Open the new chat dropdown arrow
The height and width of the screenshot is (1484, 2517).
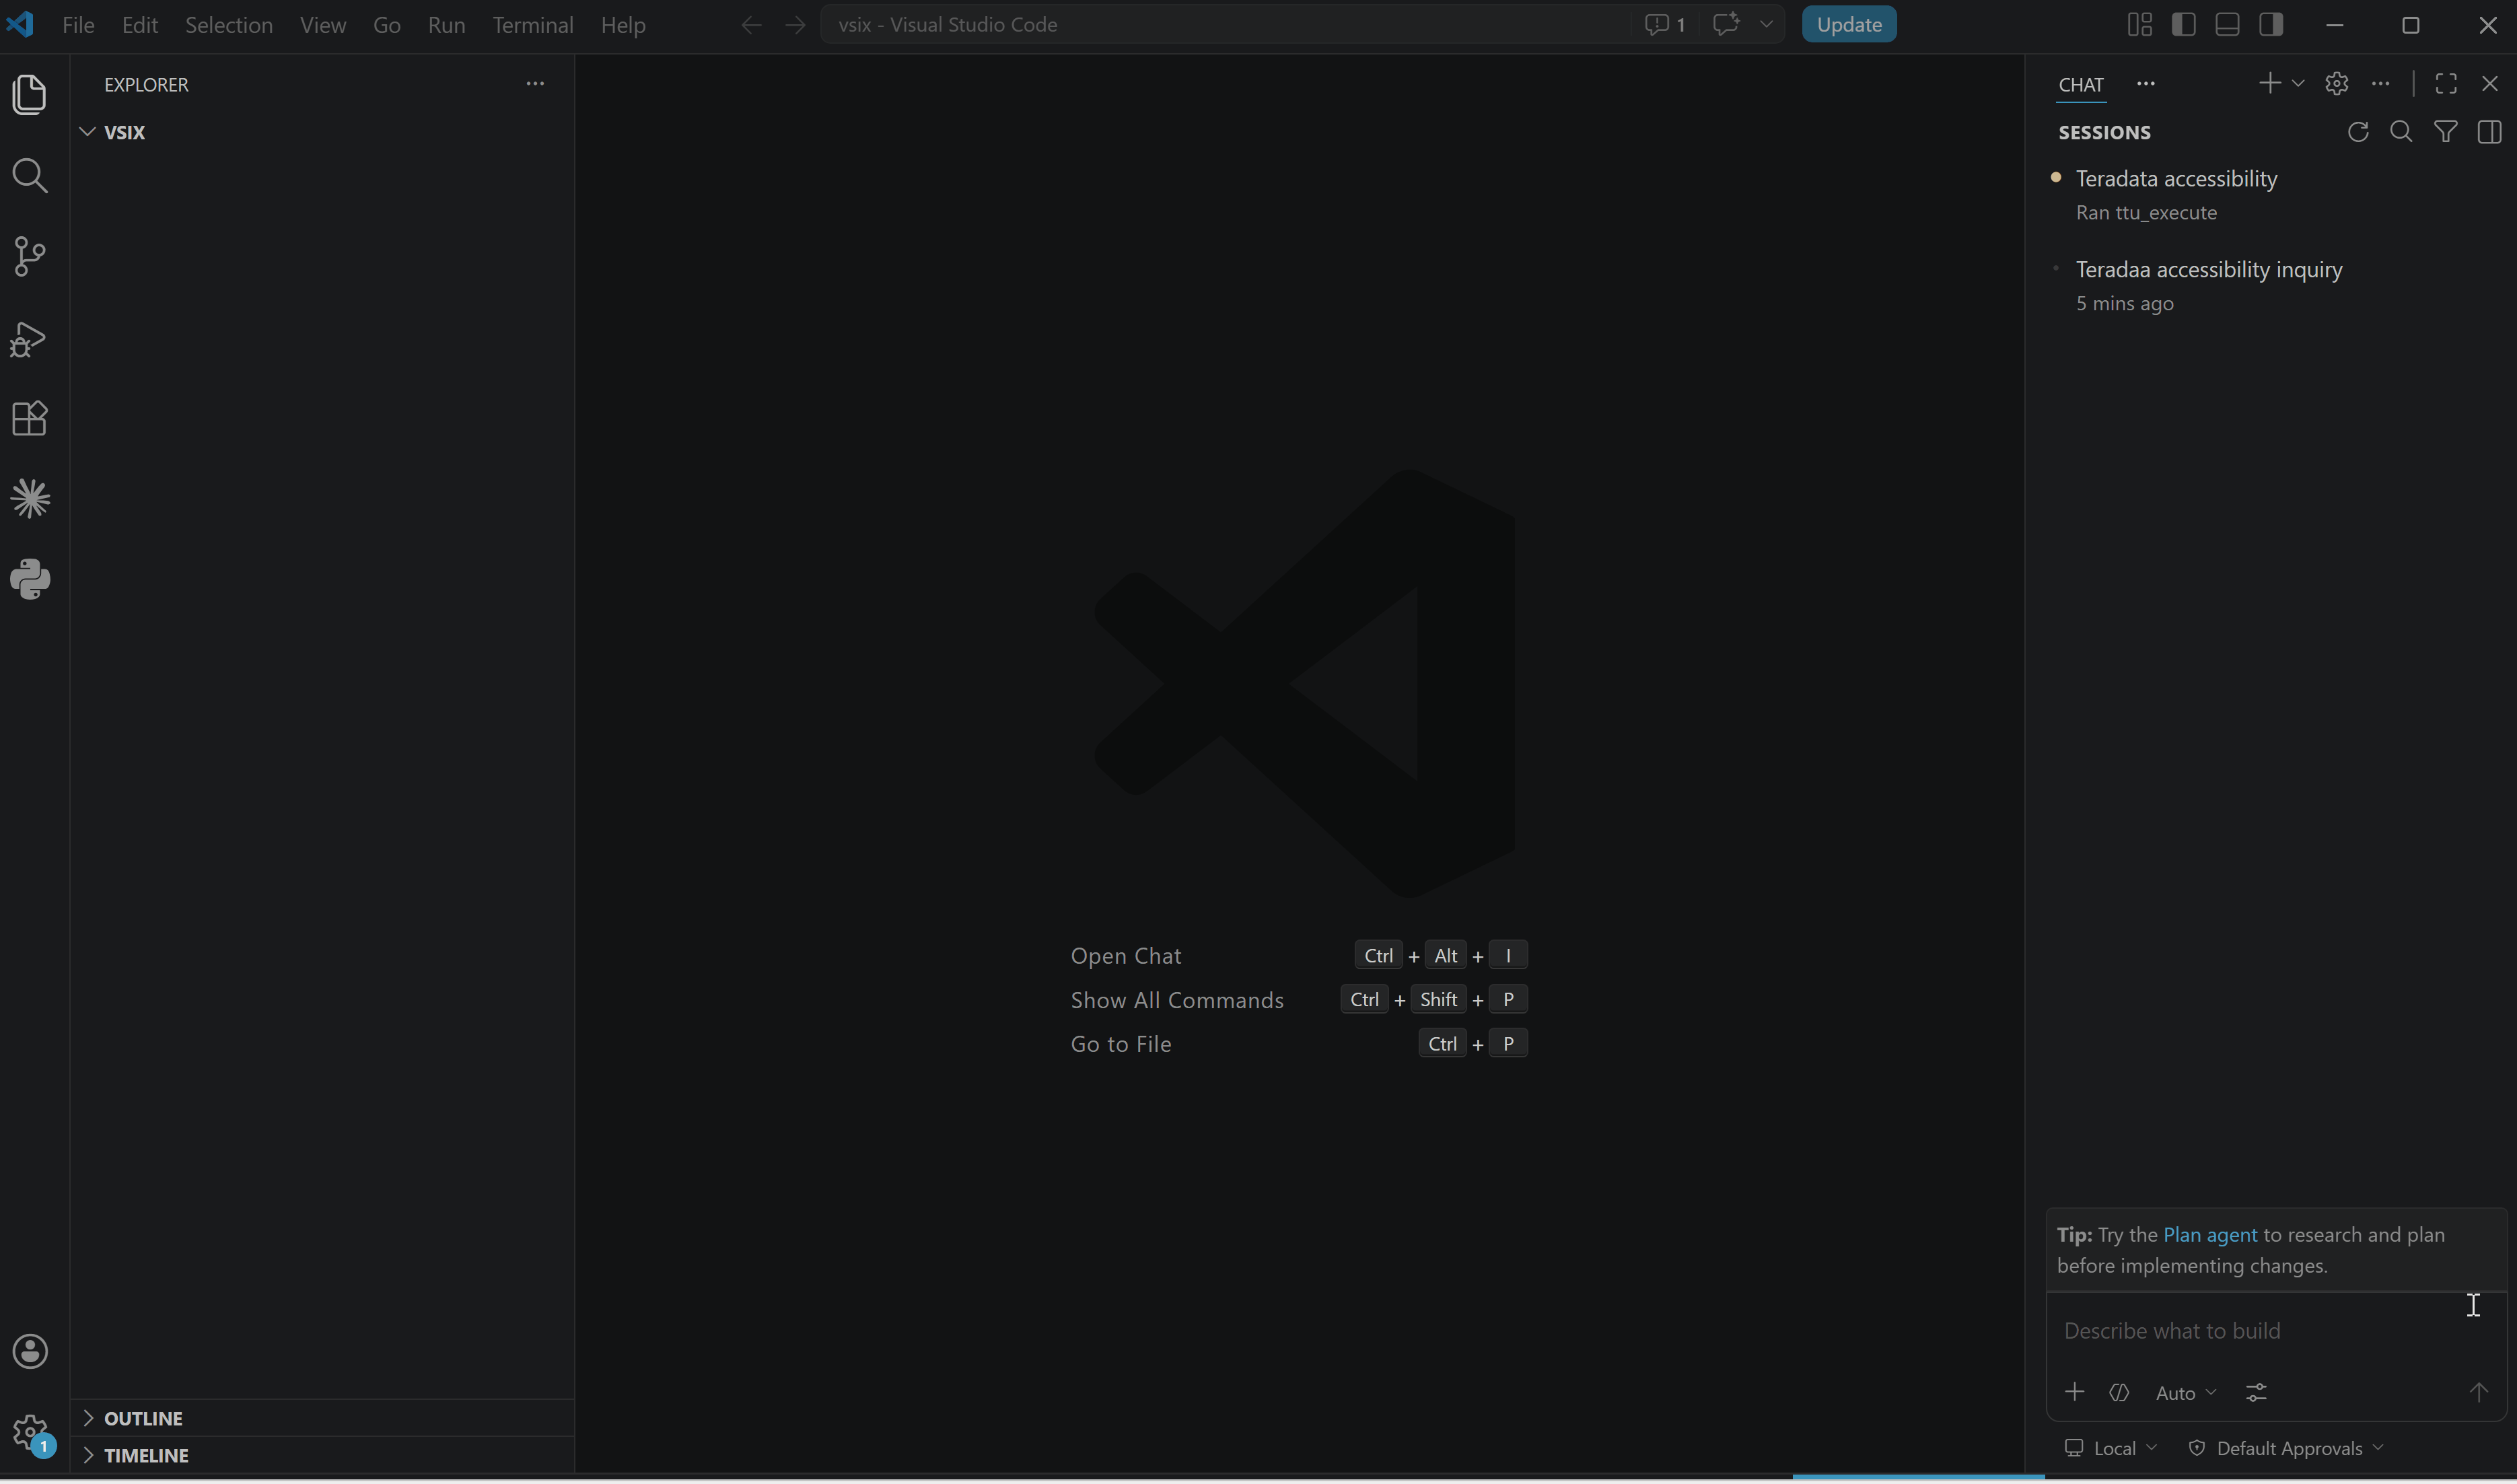[x=2297, y=84]
